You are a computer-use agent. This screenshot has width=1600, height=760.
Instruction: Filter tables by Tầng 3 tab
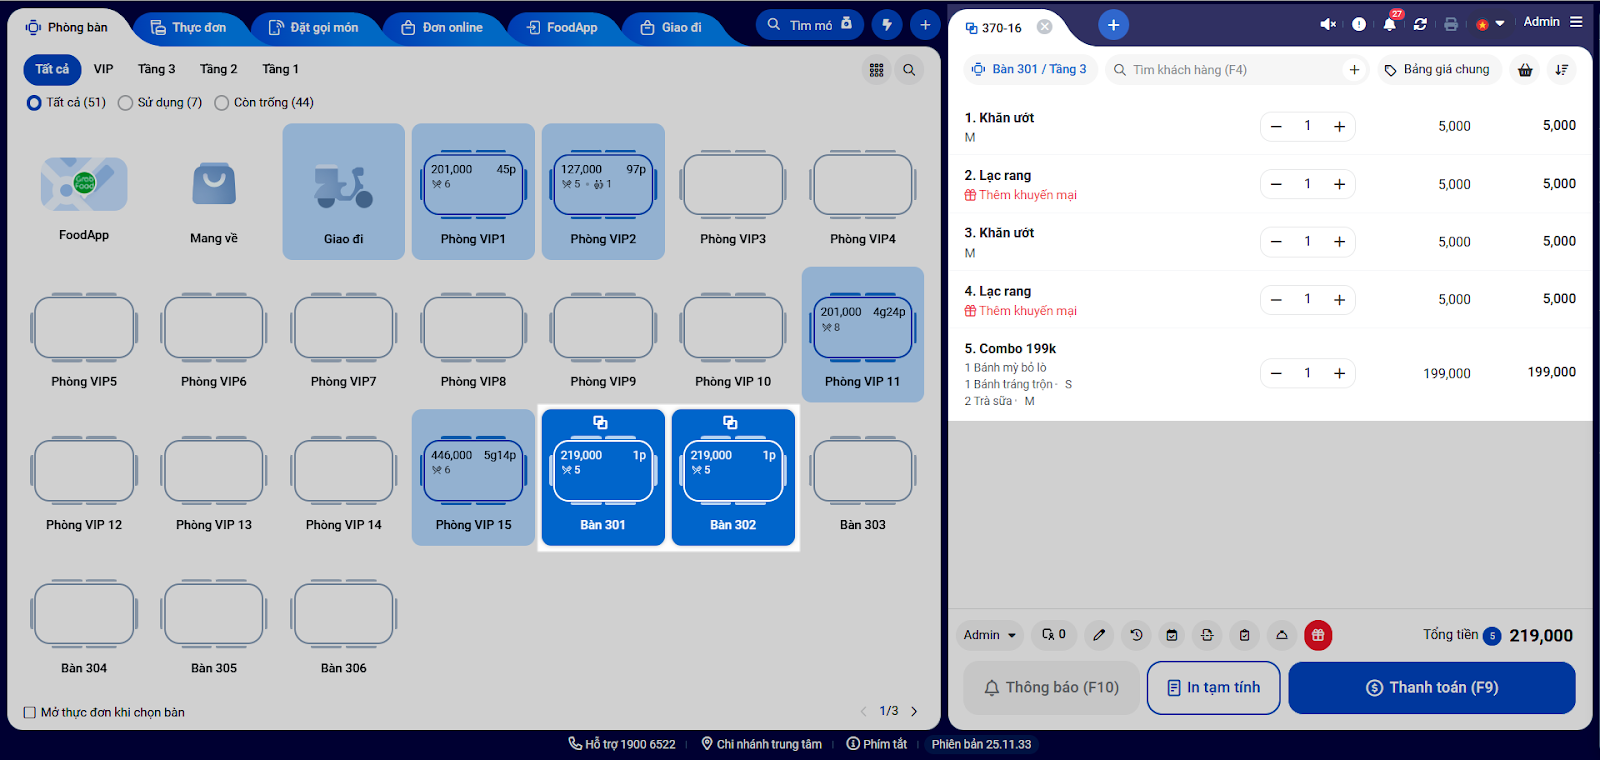tap(157, 69)
